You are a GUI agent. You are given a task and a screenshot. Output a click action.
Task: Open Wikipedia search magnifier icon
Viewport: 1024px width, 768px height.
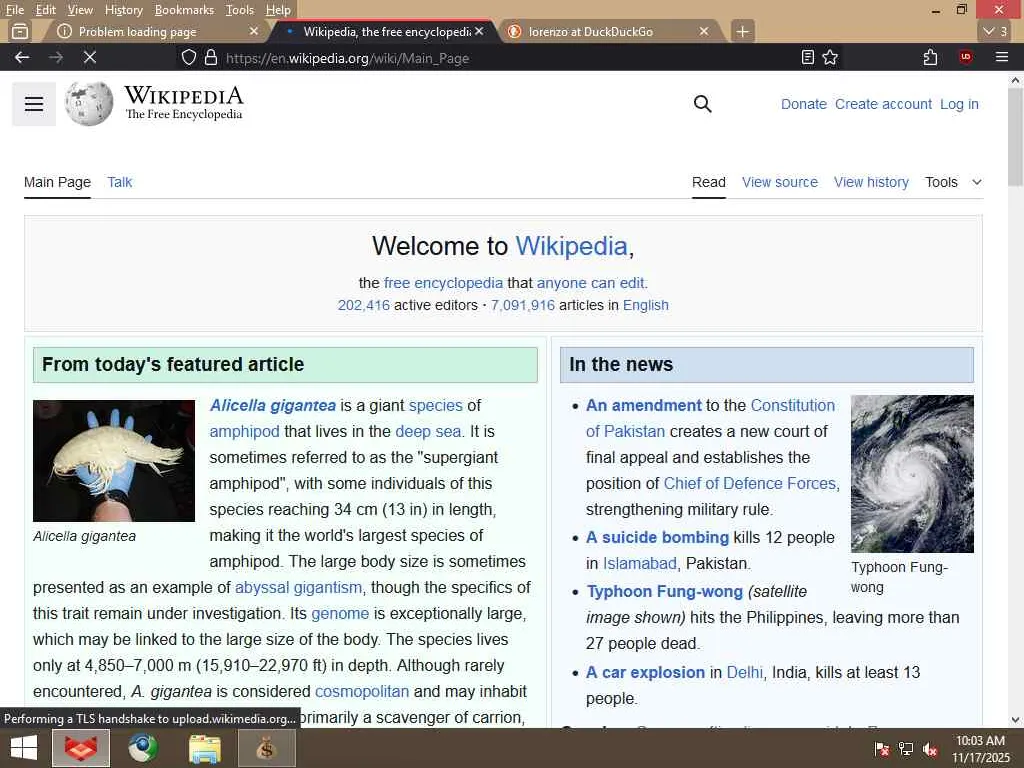tap(702, 104)
